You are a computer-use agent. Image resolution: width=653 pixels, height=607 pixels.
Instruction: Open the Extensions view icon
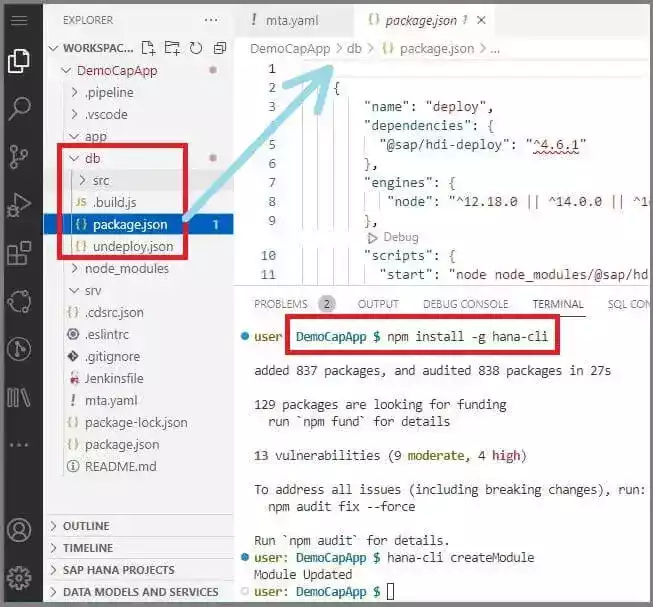(19, 253)
